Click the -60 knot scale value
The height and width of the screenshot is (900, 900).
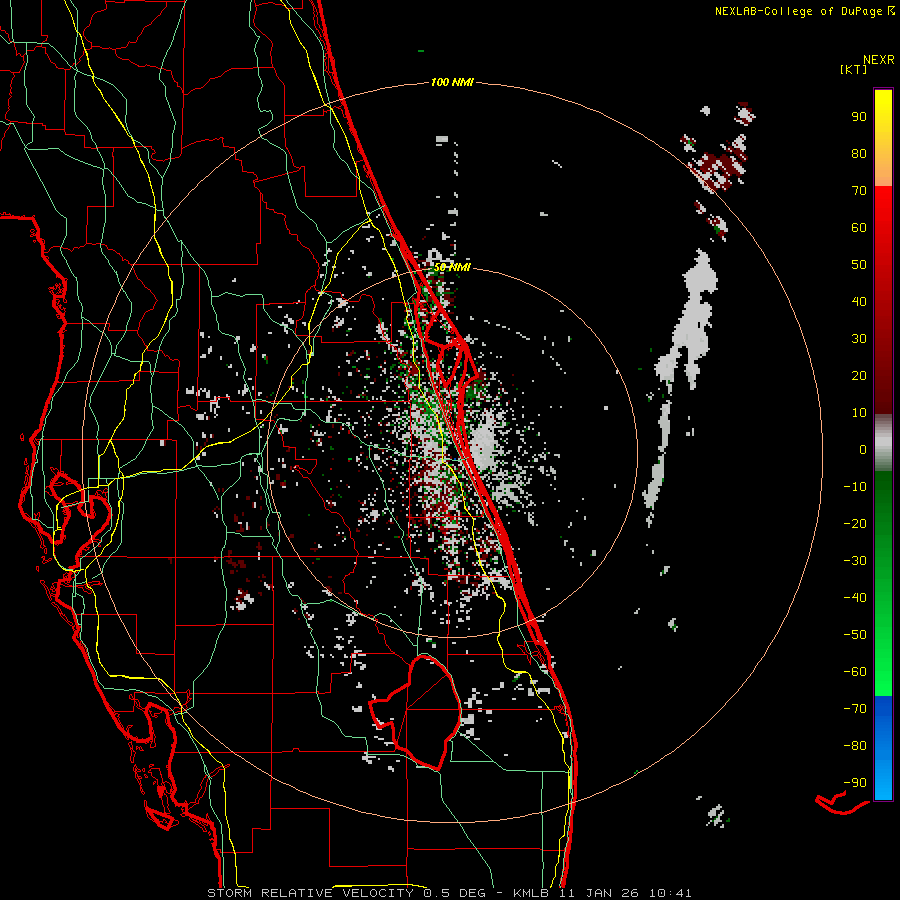[855, 672]
